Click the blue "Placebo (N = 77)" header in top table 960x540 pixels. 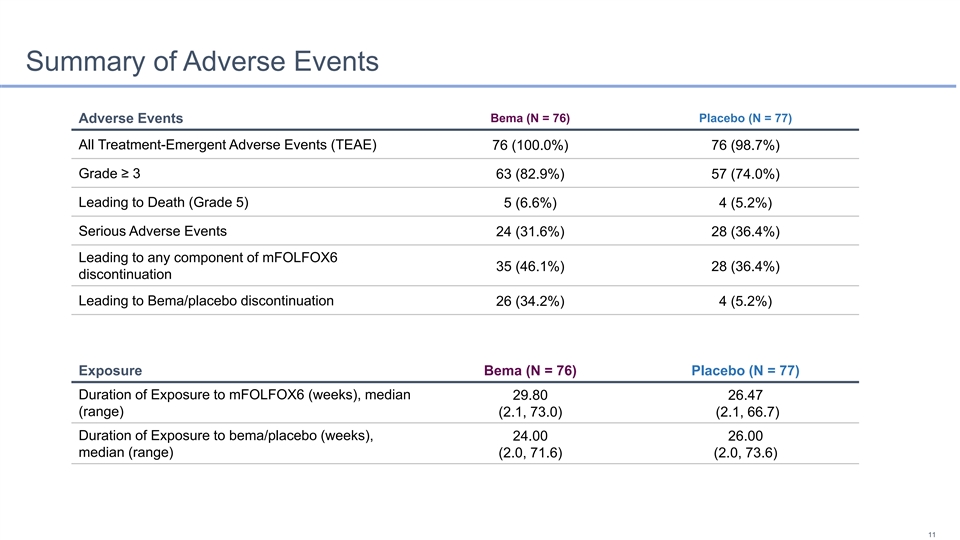point(745,119)
